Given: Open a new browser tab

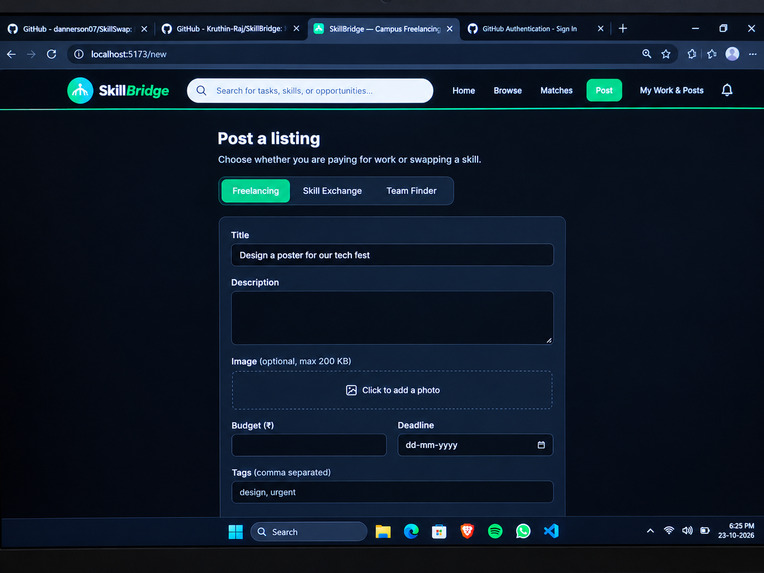Looking at the screenshot, I should point(623,29).
